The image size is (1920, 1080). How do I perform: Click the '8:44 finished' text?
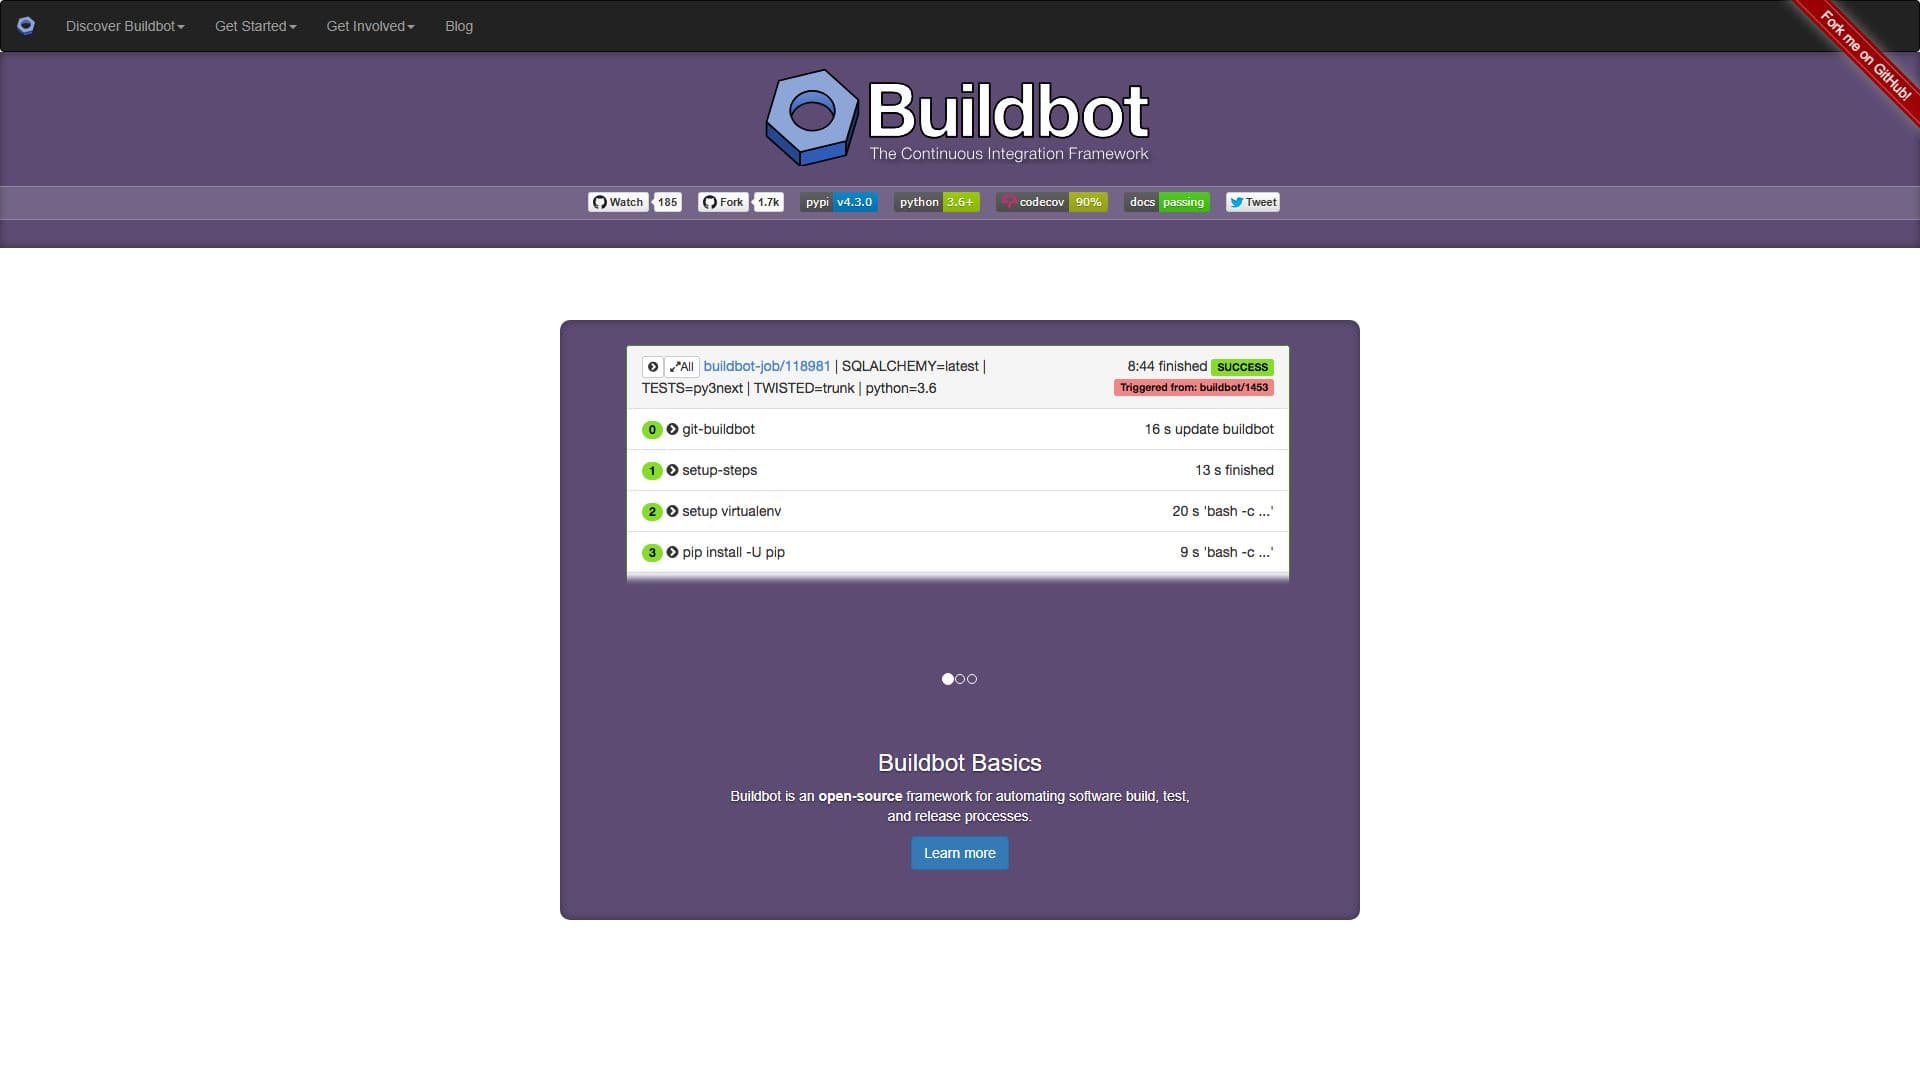pos(1167,366)
